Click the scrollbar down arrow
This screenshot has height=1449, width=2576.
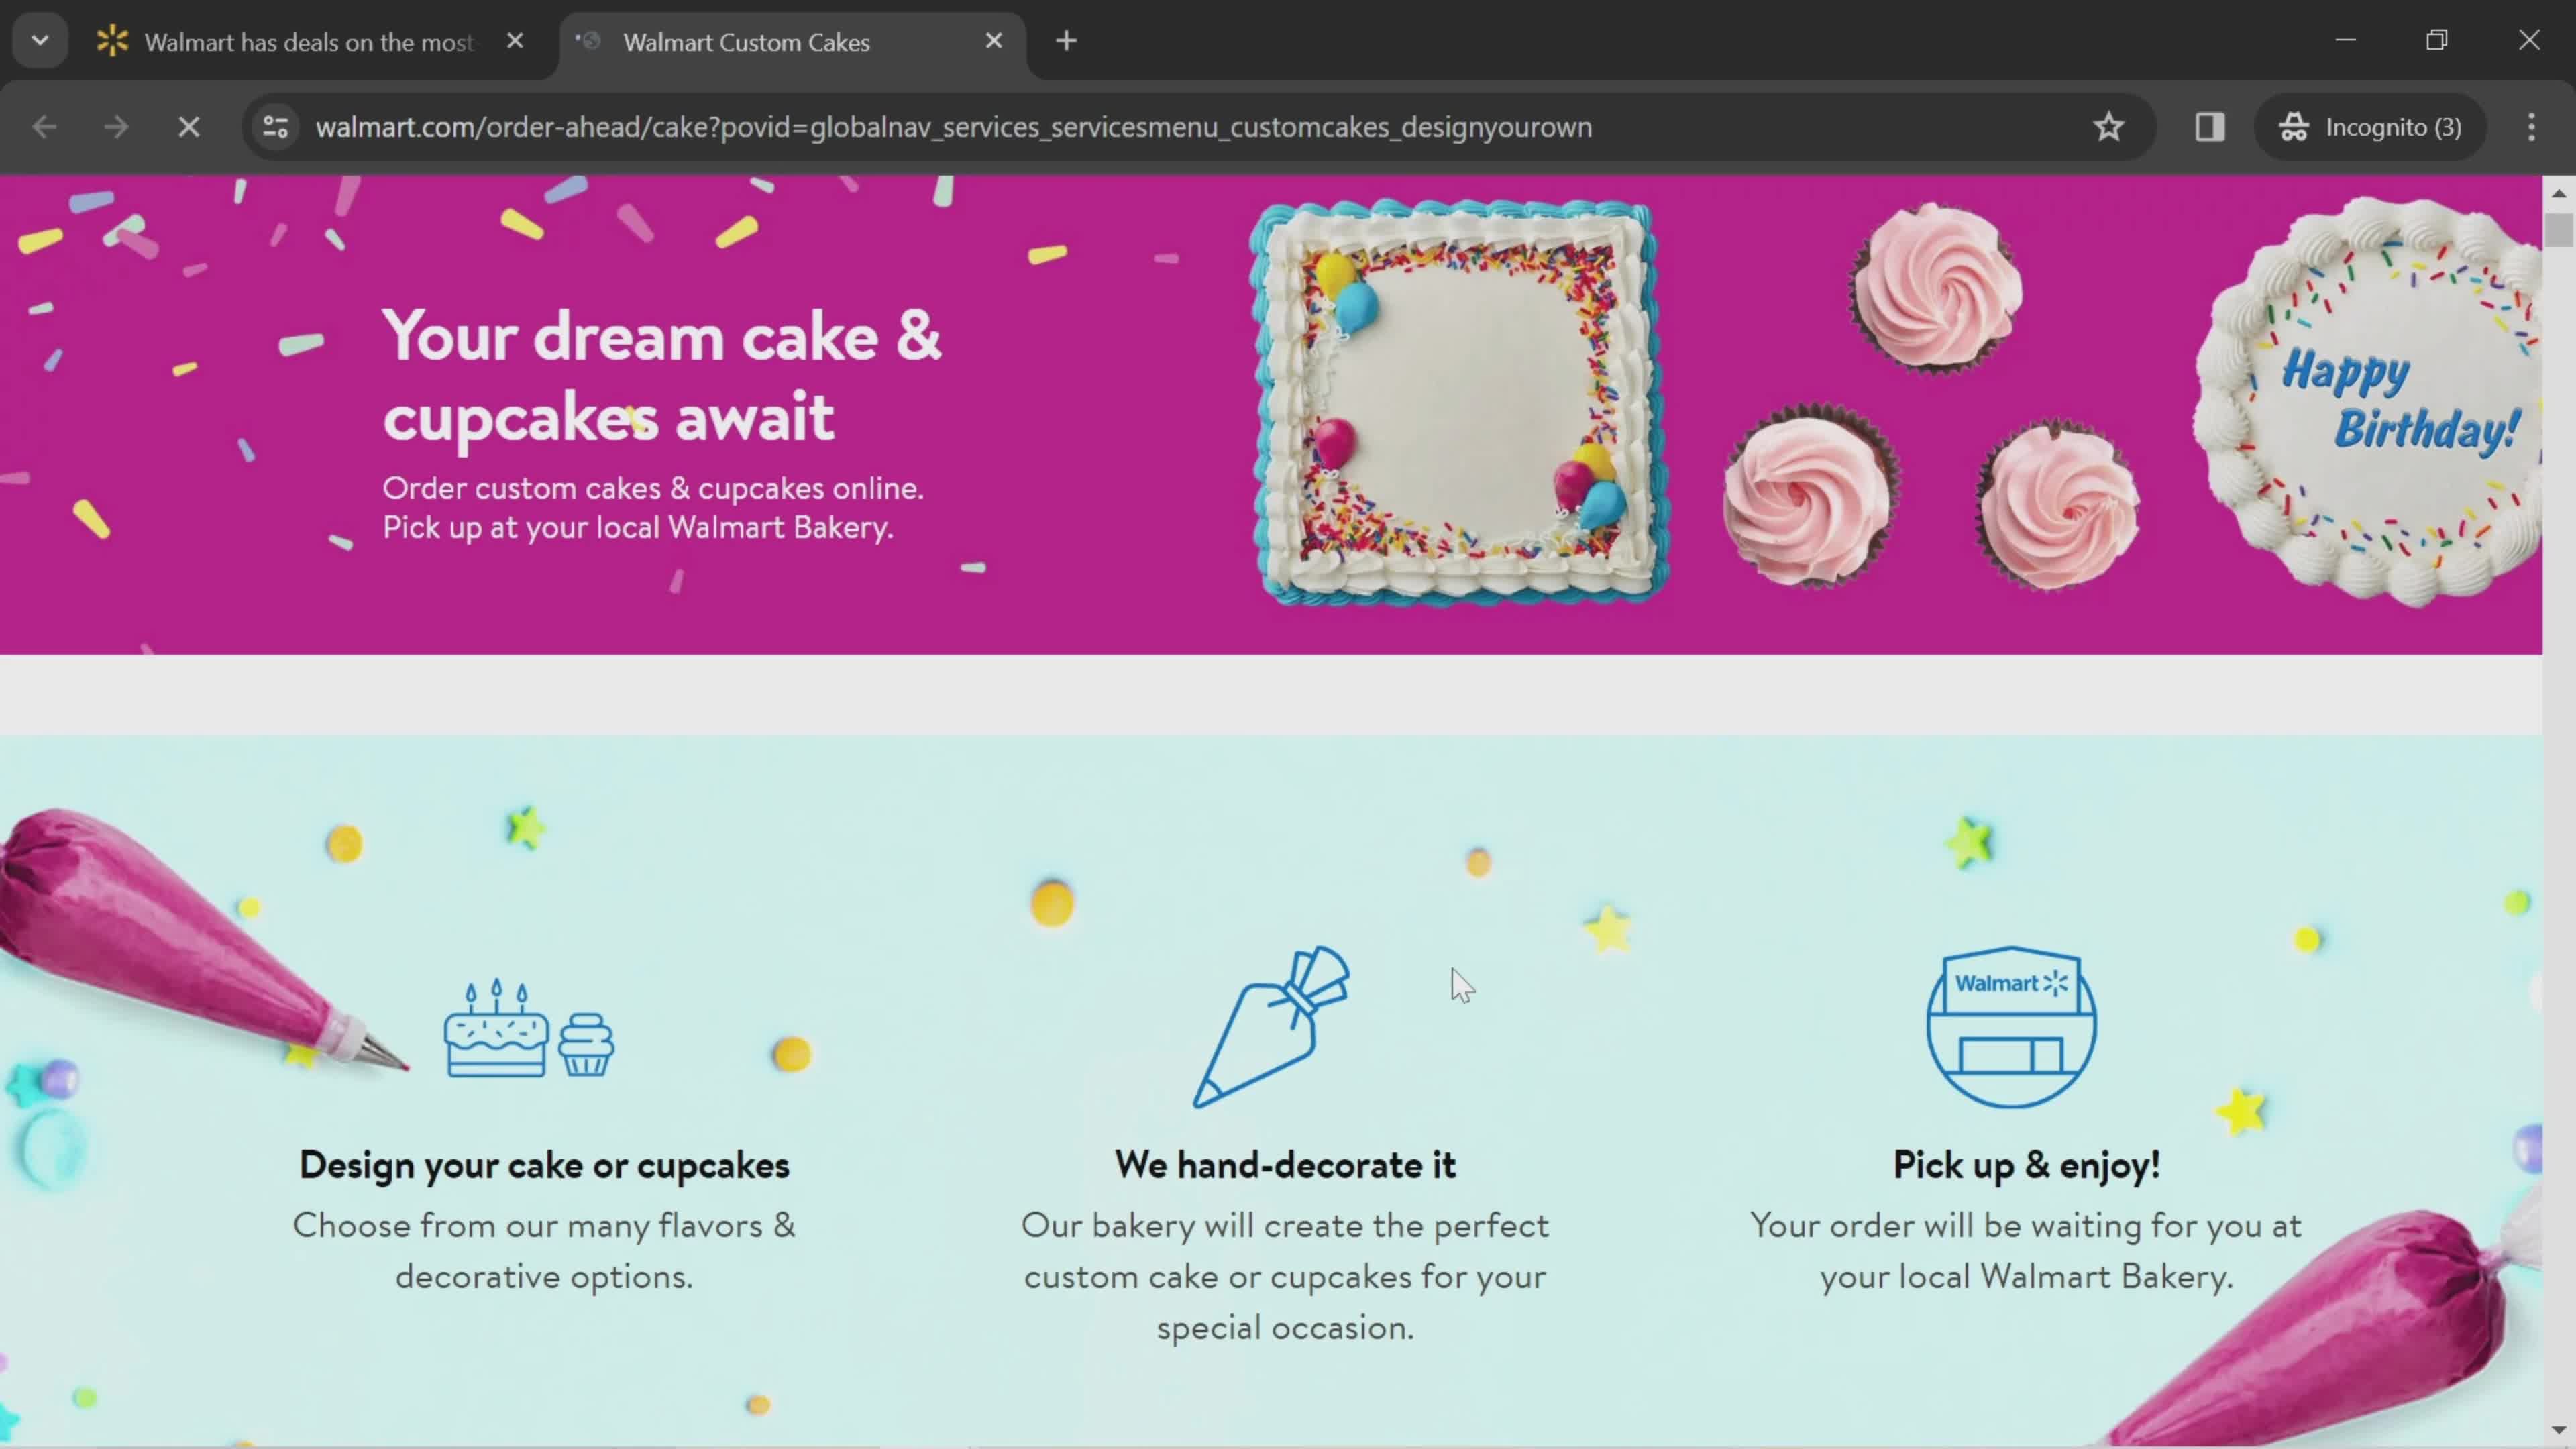(2559, 1430)
